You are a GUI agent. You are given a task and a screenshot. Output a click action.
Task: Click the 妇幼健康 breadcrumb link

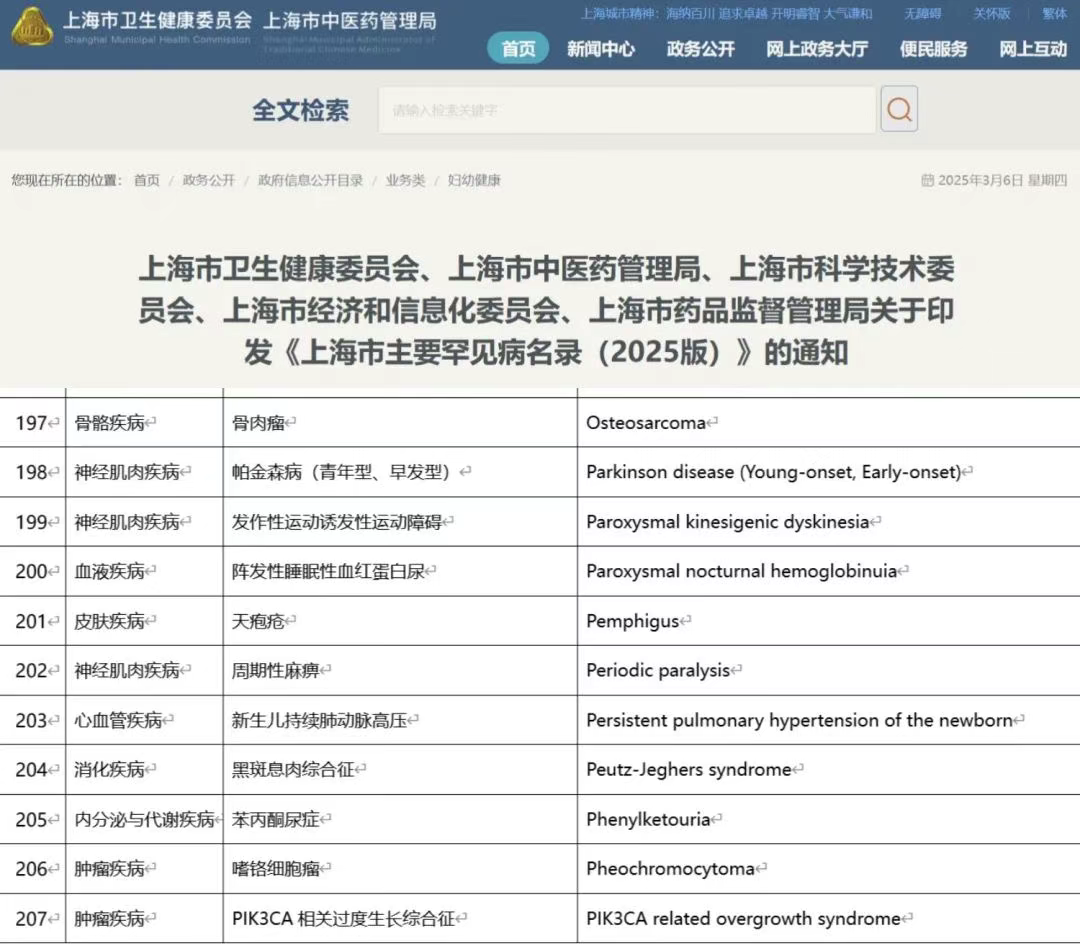click(474, 180)
